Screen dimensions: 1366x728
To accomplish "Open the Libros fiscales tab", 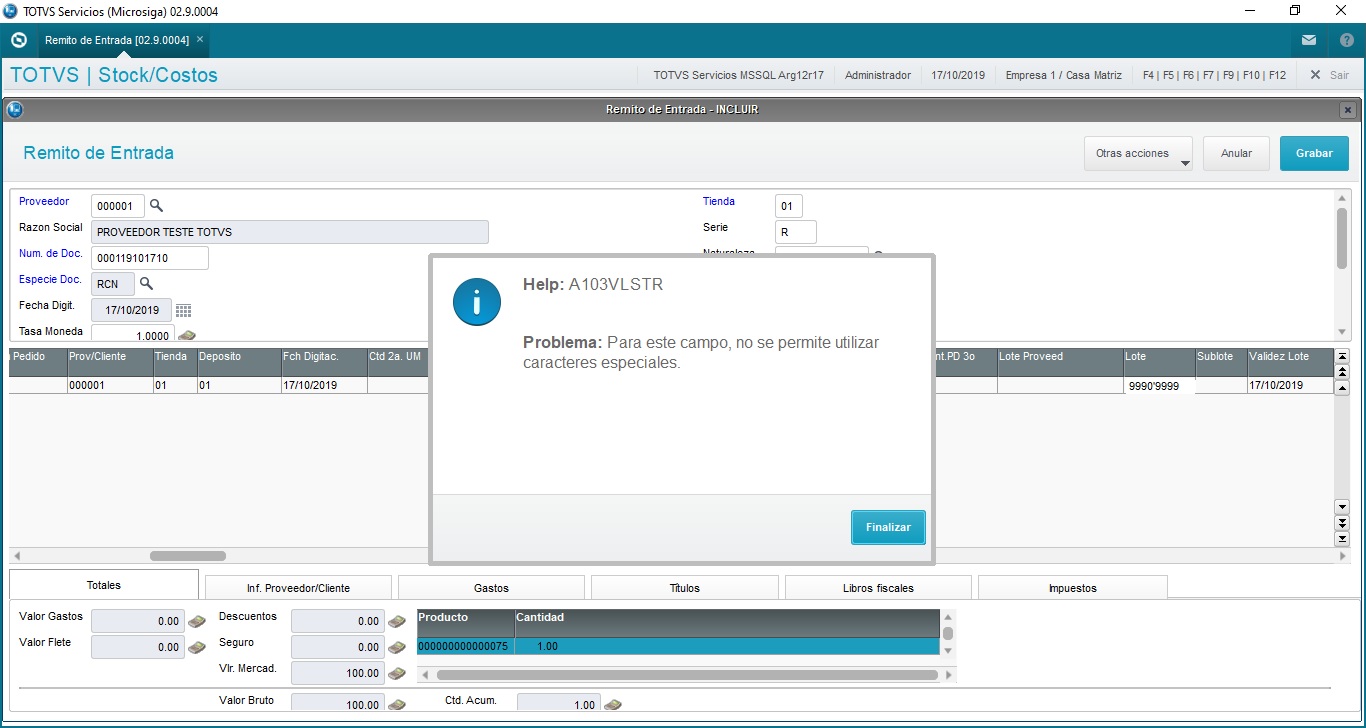I will [878, 588].
